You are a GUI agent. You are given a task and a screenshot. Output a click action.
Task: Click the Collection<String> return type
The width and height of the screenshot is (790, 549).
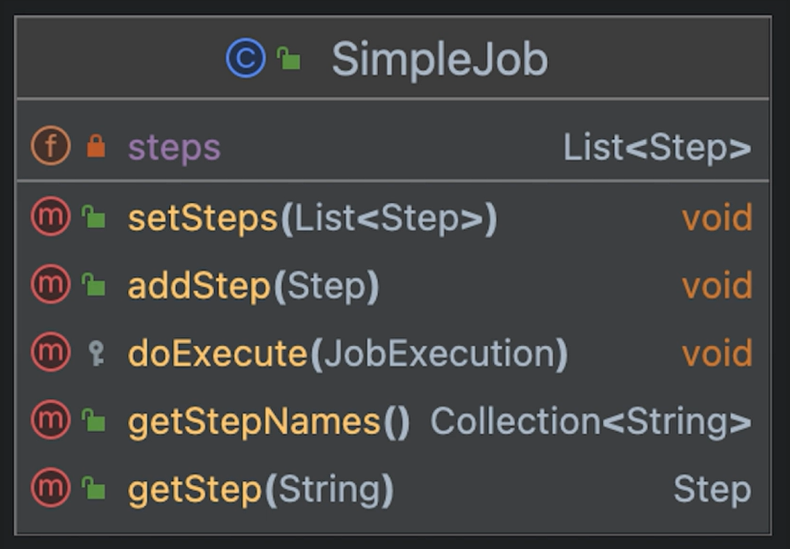tap(590, 422)
